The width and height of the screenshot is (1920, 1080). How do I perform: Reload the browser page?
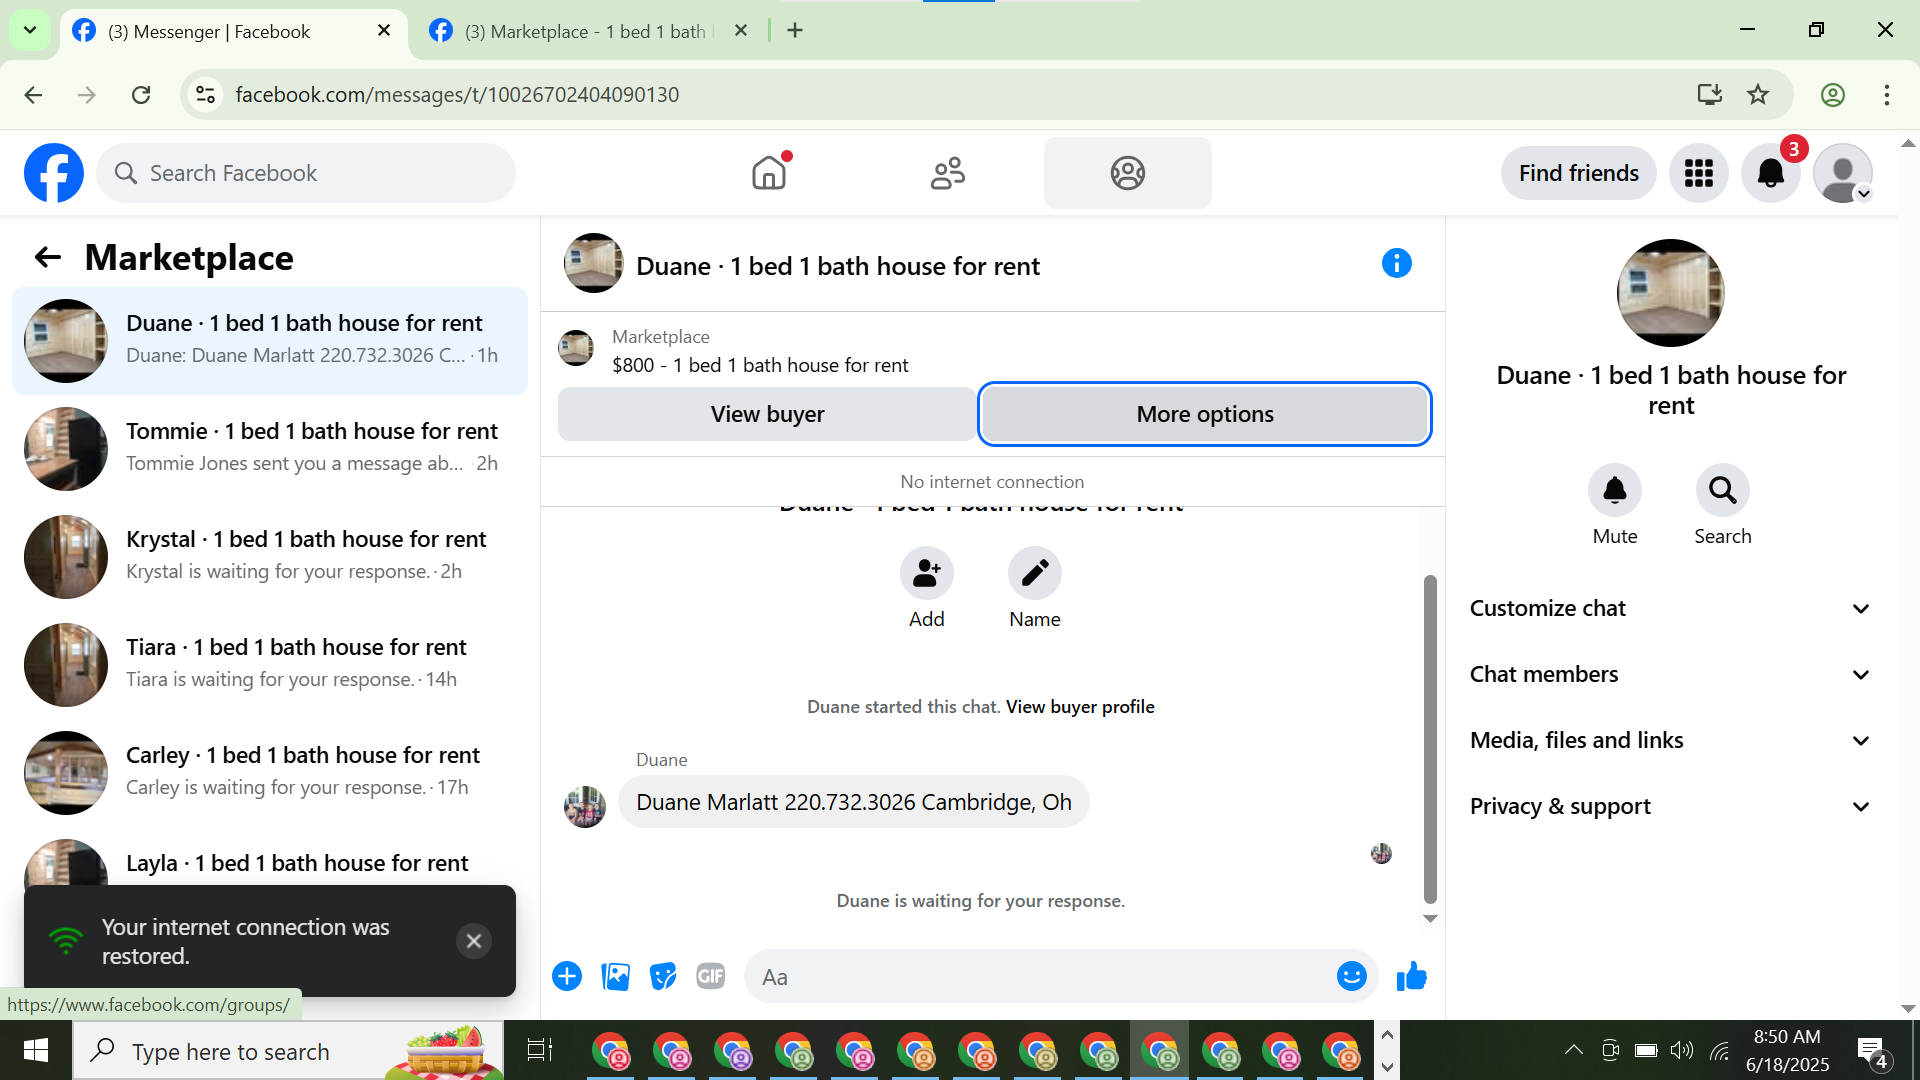click(141, 95)
